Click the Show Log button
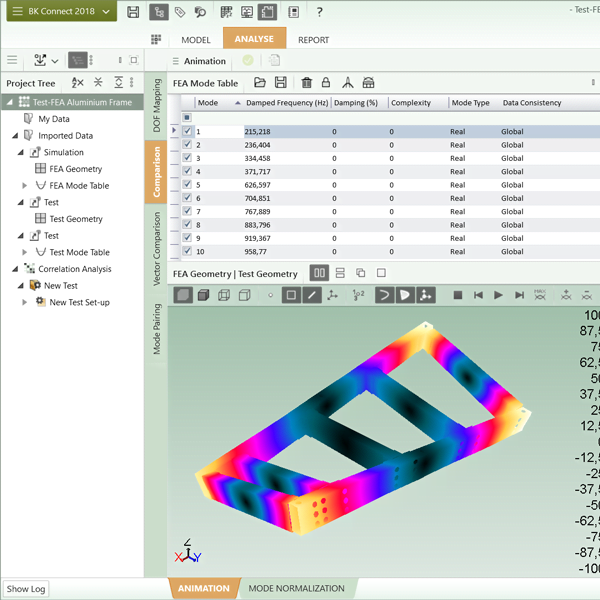Image resolution: width=600 pixels, height=600 pixels. pyautogui.click(x=26, y=589)
